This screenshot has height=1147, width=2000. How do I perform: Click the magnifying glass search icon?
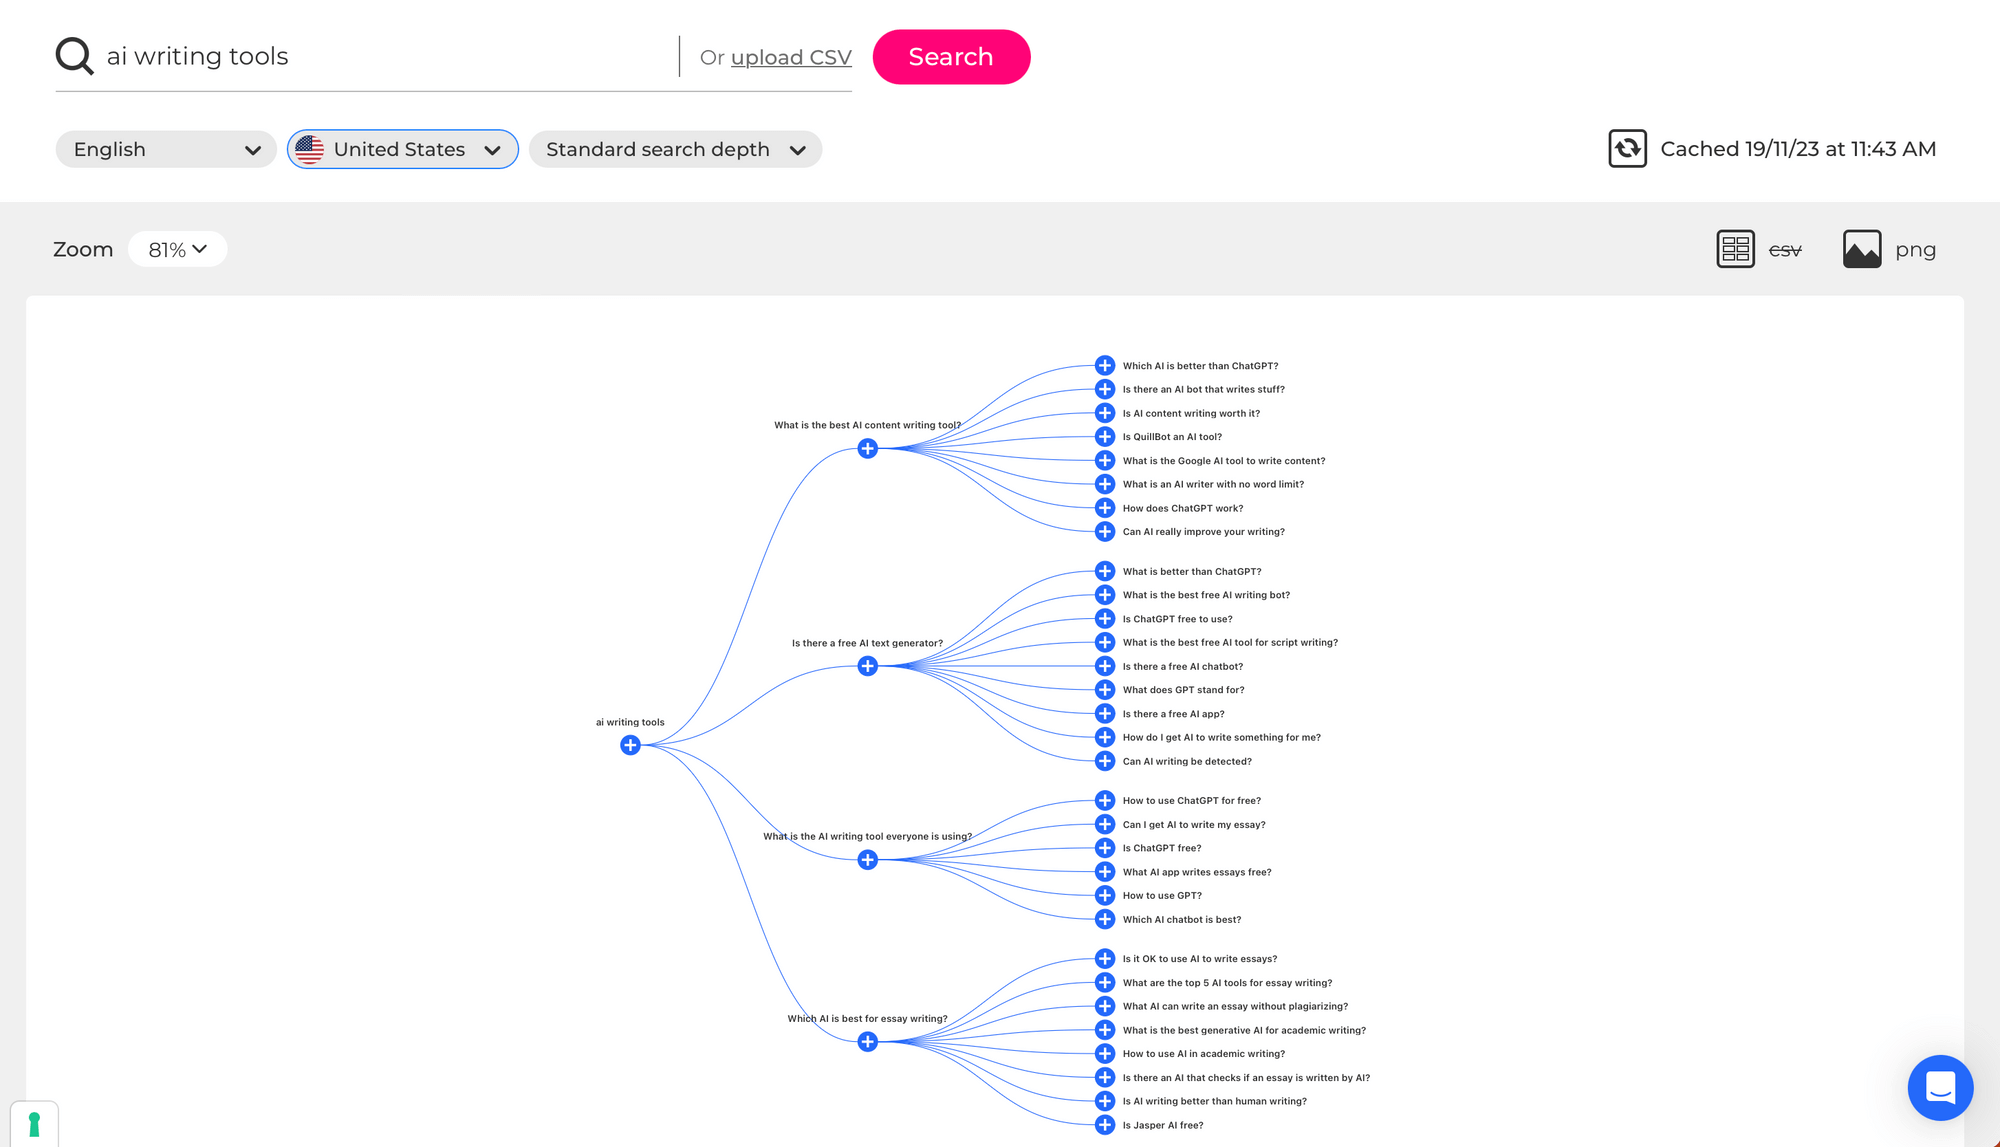pyautogui.click(x=74, y=56)
